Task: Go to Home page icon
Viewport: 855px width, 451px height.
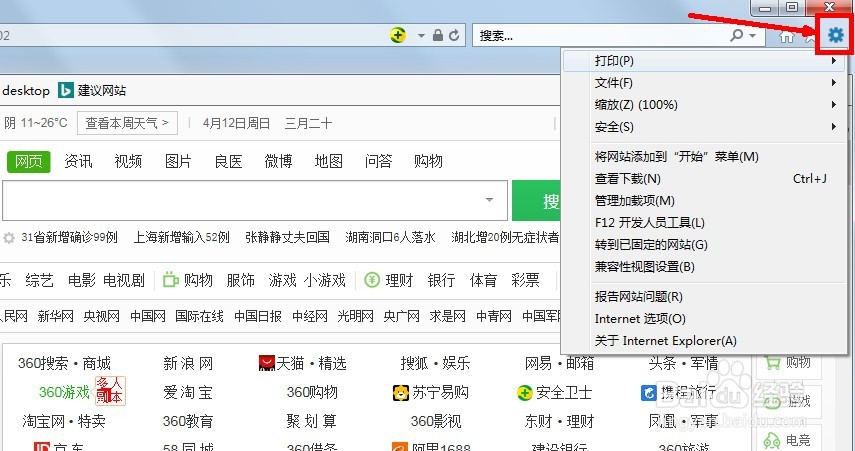Action: (786, 36)
